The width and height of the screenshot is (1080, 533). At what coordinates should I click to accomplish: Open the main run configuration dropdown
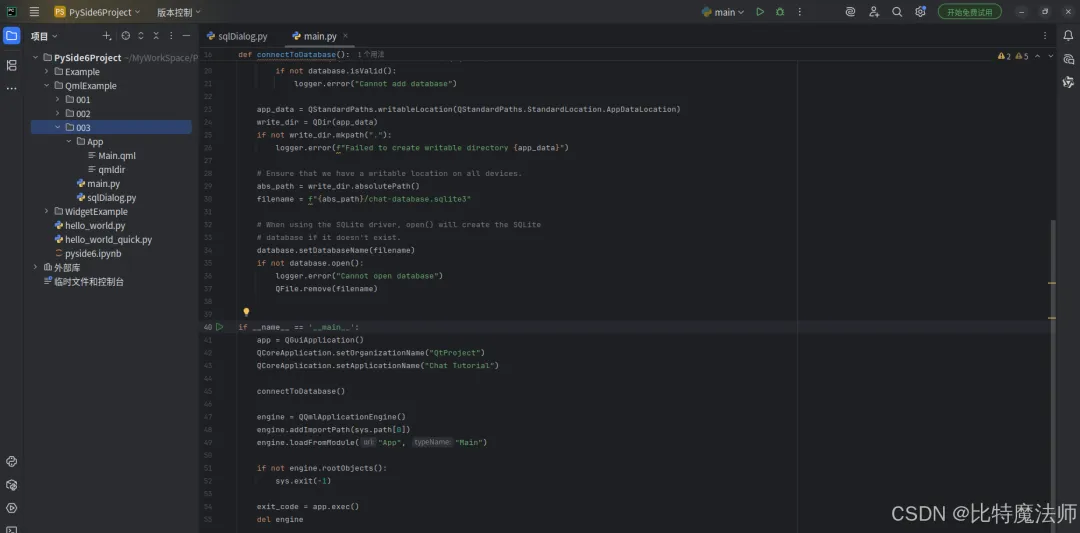(x=723, y=12)
